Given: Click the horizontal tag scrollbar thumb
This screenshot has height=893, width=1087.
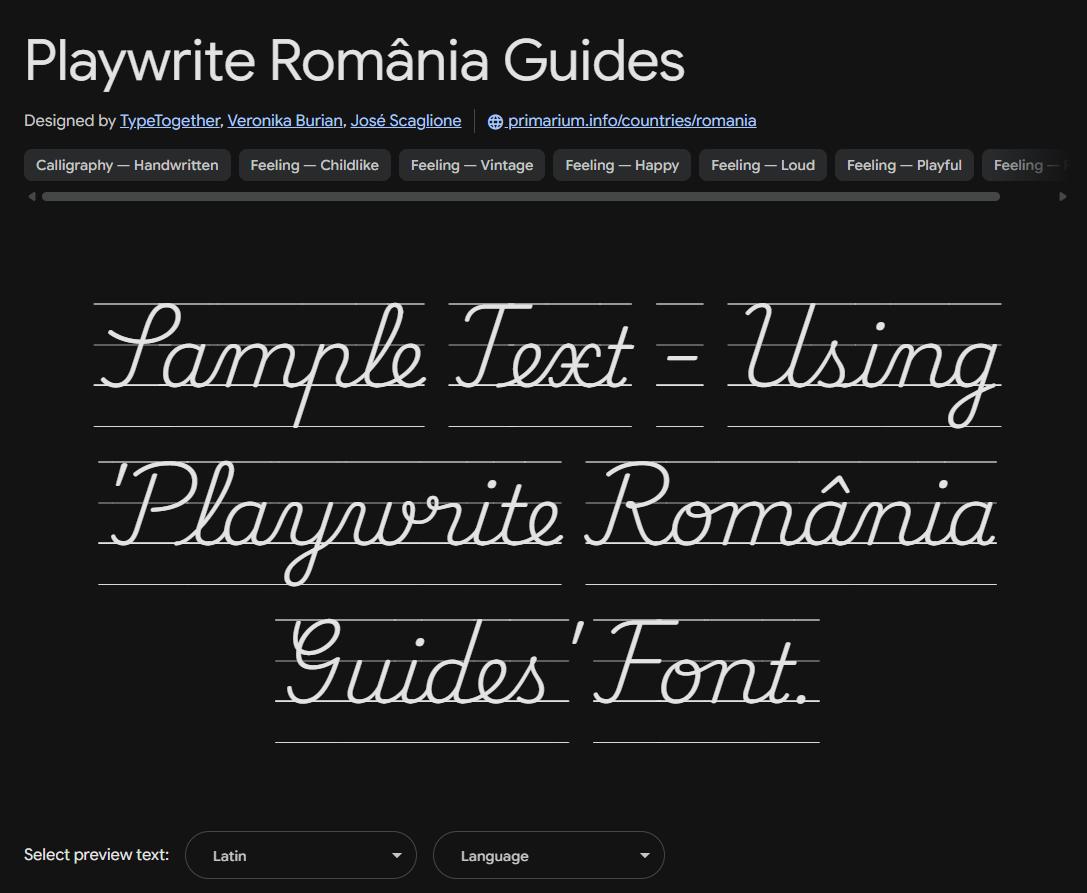Looking at the screenshot, I should (521, 197).
